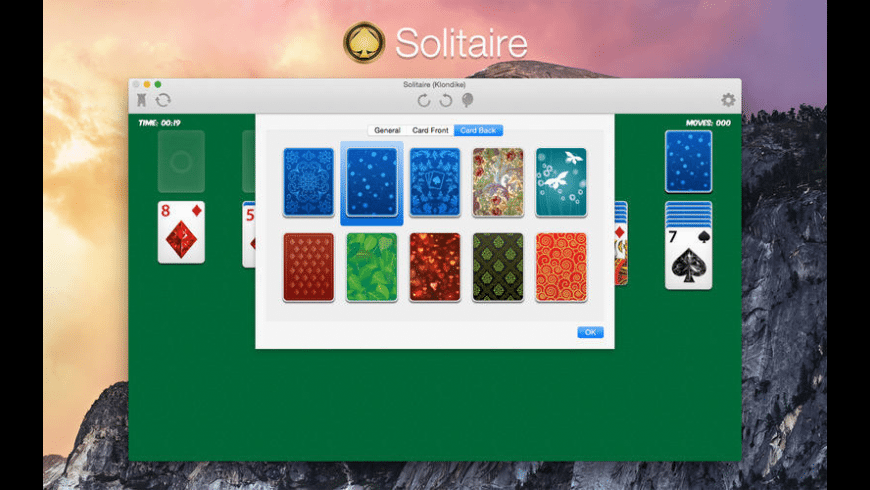The height and width of the screenshot is (490, 870).
Task: Click the empty foundation slot with circle
Action: tap(181, 161)
